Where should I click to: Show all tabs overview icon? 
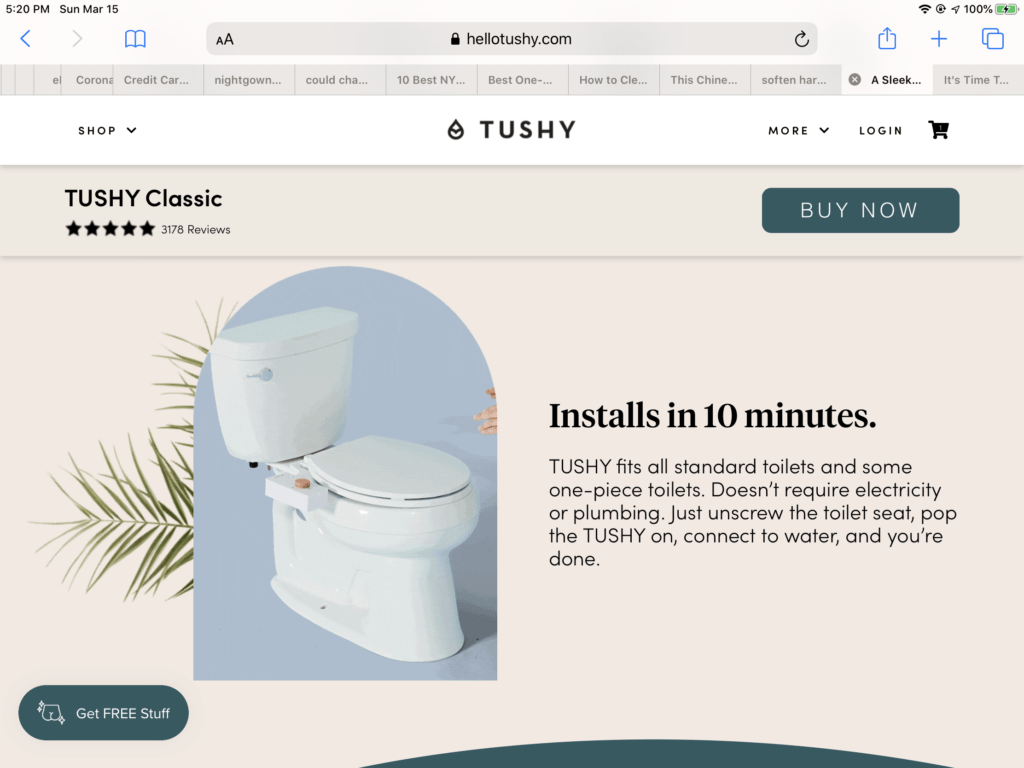pos(993,39)
